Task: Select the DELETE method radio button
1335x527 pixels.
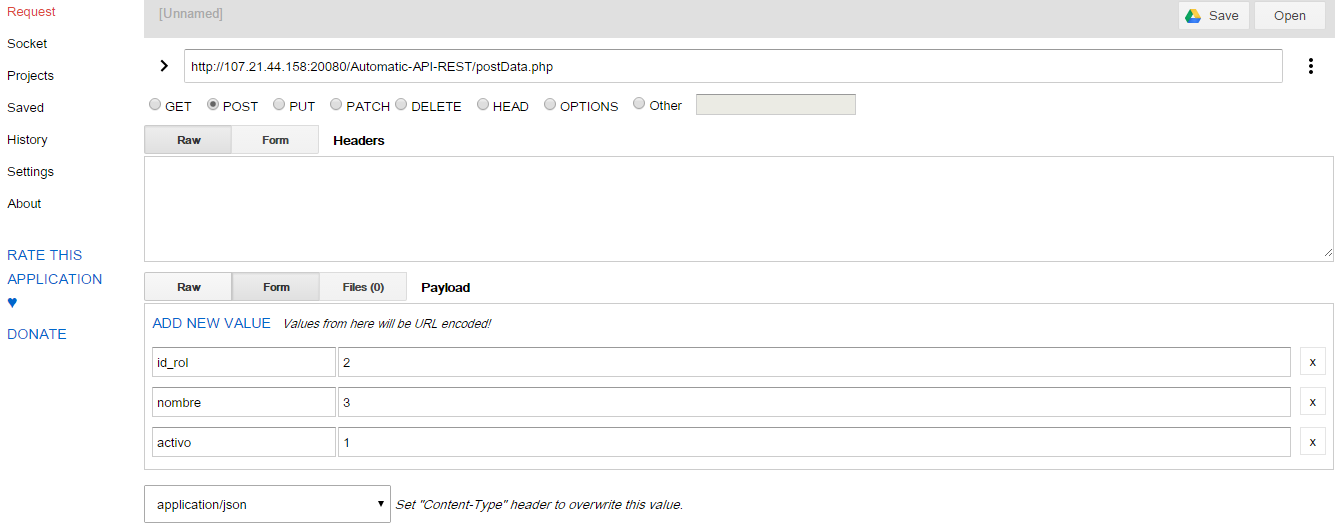Action: click(401, 104)
